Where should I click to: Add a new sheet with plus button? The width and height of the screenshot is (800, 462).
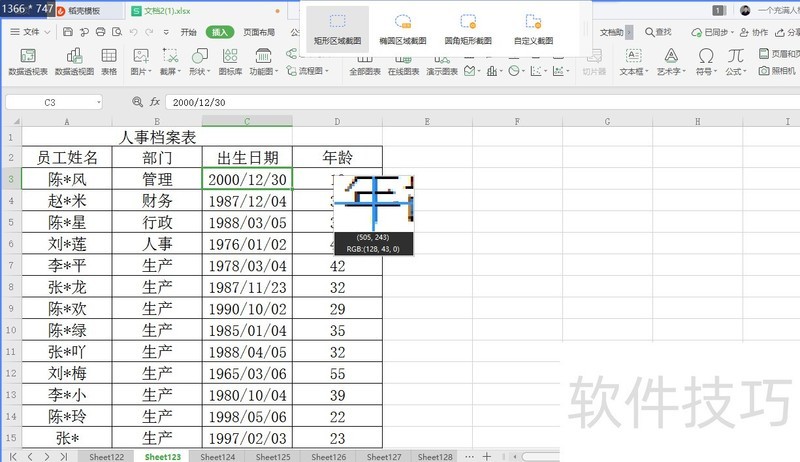coord(487,456)
